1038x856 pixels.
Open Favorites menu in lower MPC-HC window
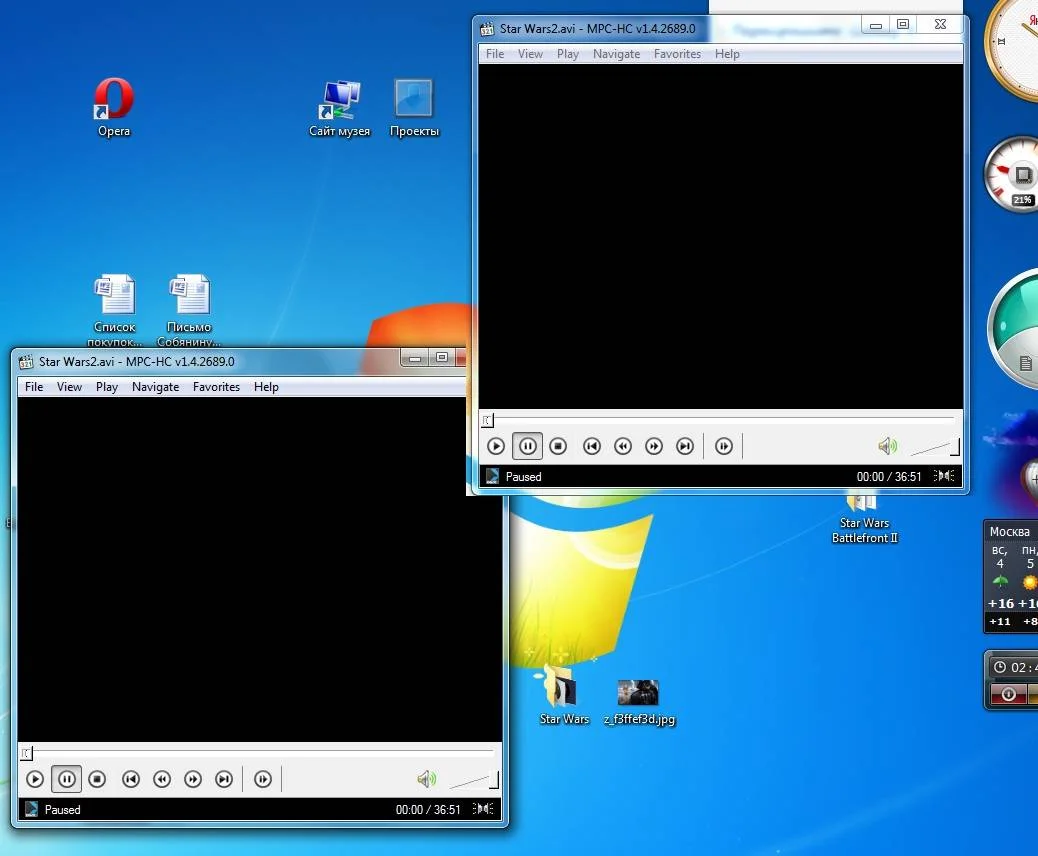(216, 387)
